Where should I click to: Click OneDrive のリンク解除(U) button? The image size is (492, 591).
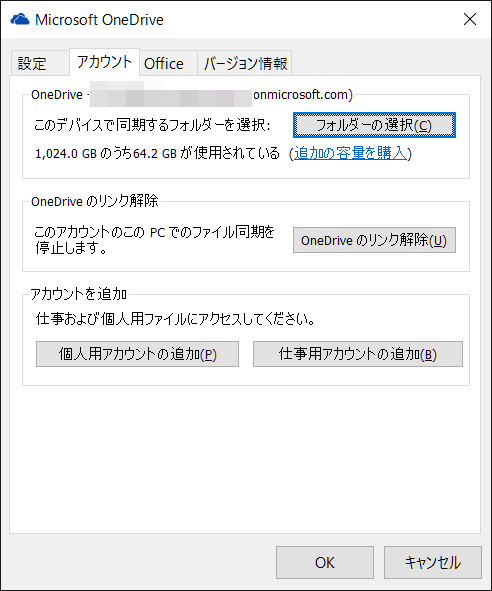[x=374, y=240]
